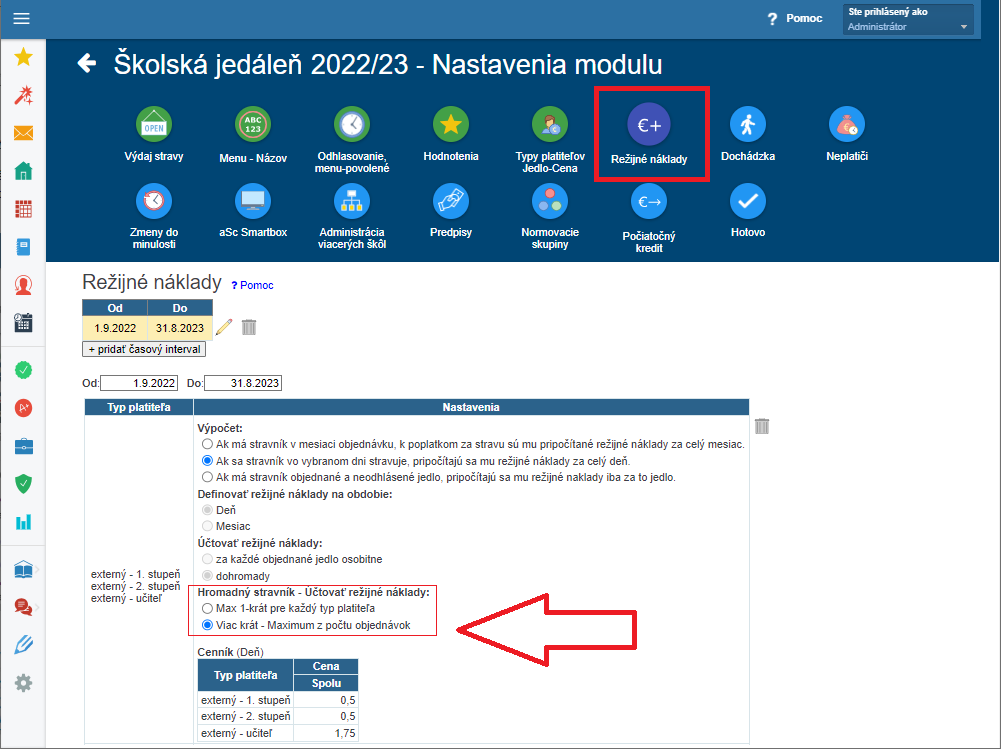
Task: Open the mail envelope sidebar icon
Action: [x=24, y=133]
